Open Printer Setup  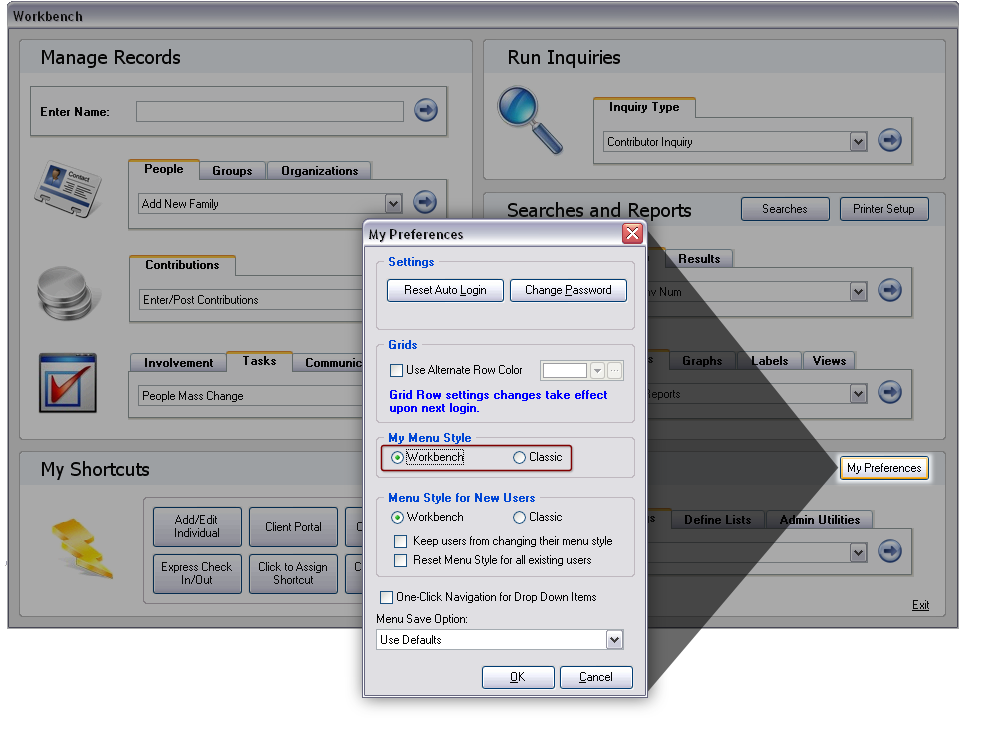pos(884,209)
